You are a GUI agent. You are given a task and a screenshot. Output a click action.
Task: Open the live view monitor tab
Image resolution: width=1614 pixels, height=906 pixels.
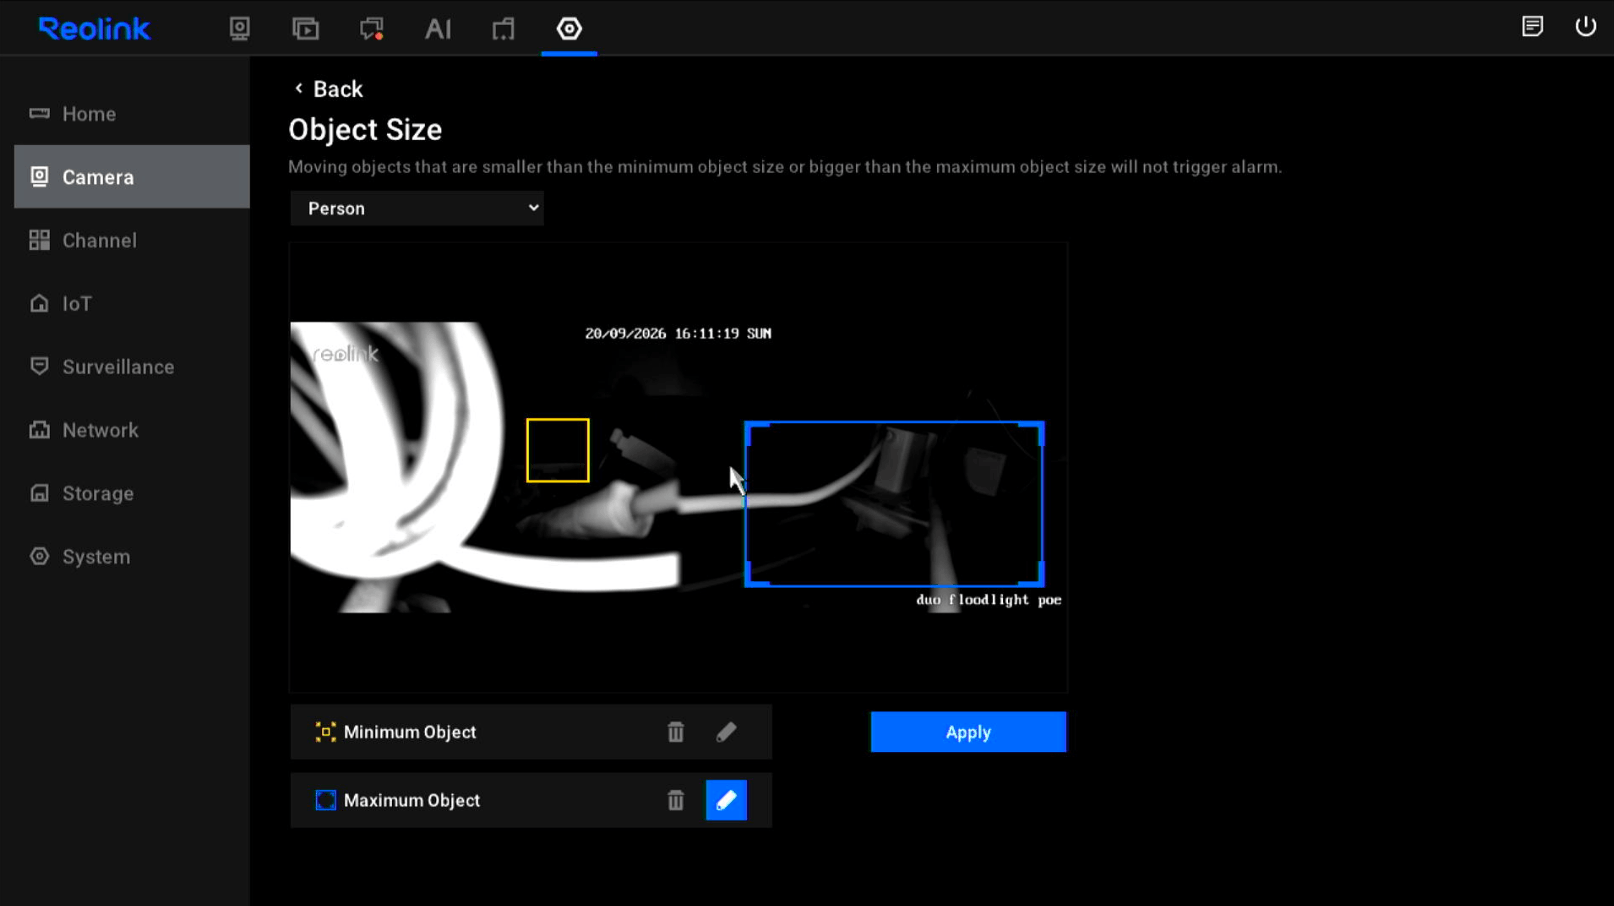coord(239,28)
